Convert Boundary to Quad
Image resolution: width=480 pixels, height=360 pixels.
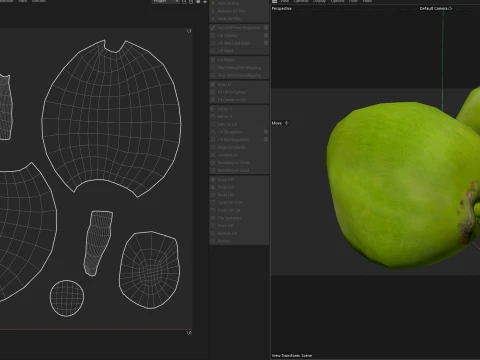tap(239, 170)
